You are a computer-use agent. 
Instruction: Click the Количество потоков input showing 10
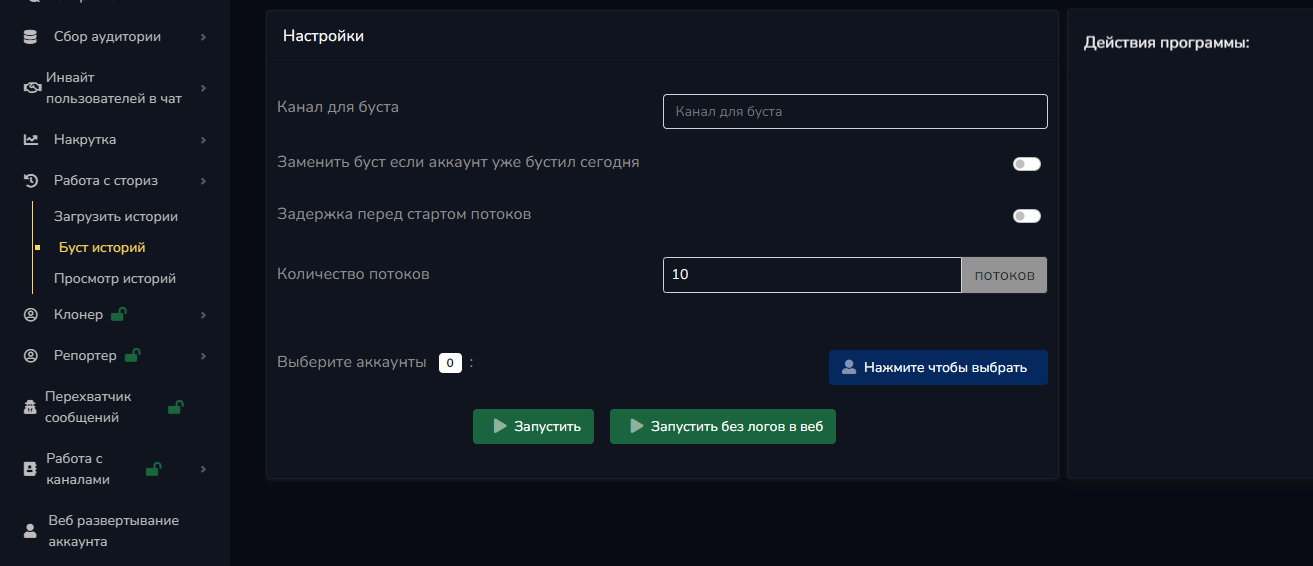[x=812, y=274]
